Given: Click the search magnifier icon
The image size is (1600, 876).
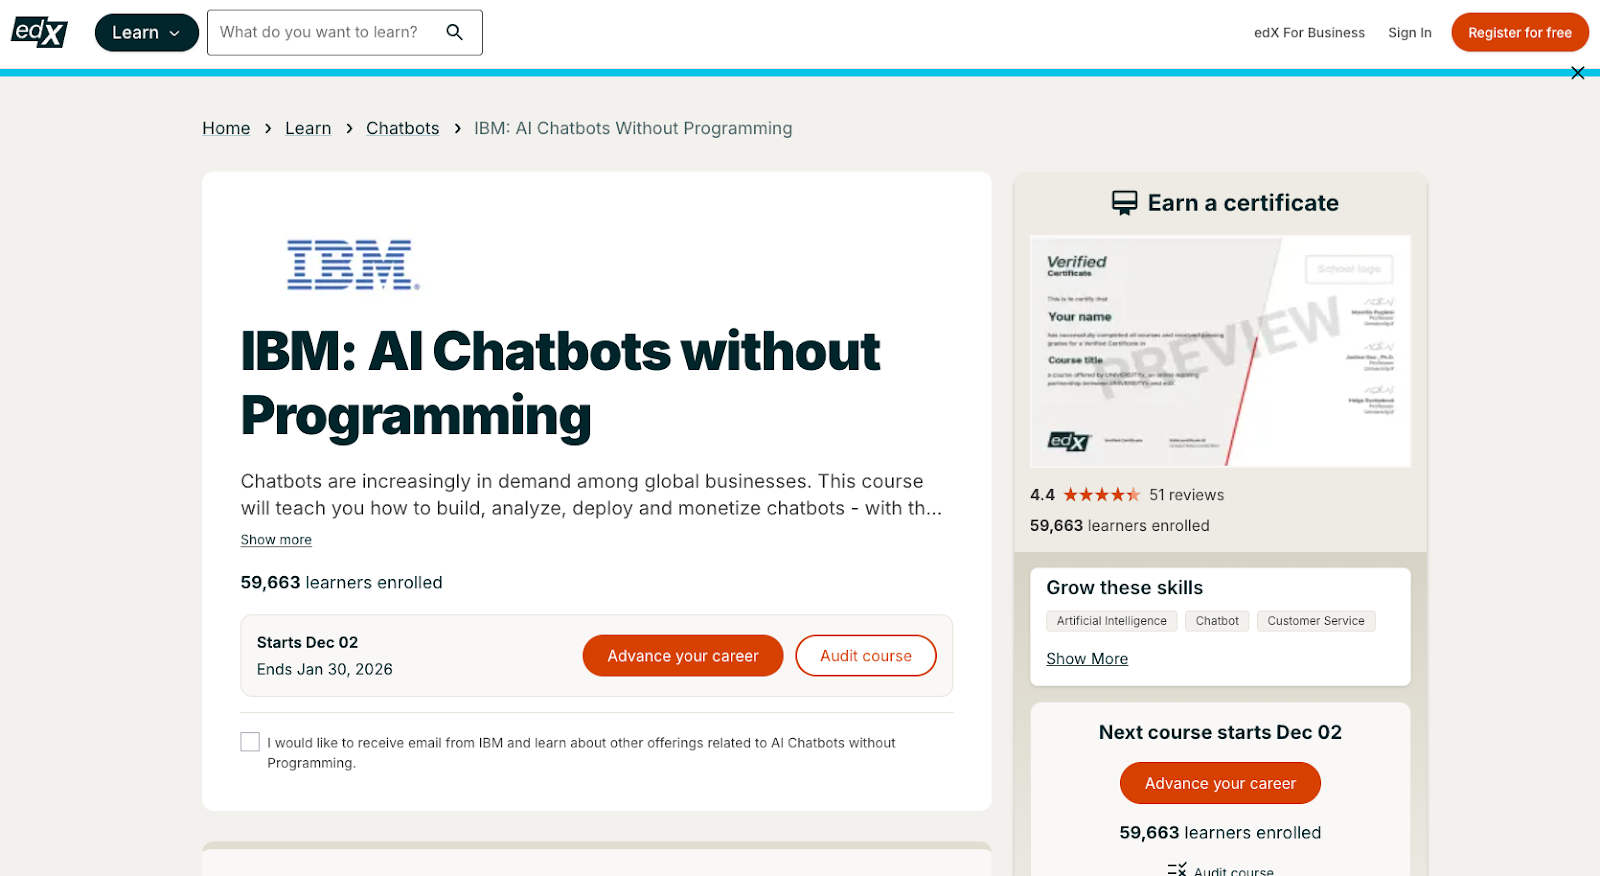Looking at the screenshot, I should pyautogui.click(x=455, y=32).
